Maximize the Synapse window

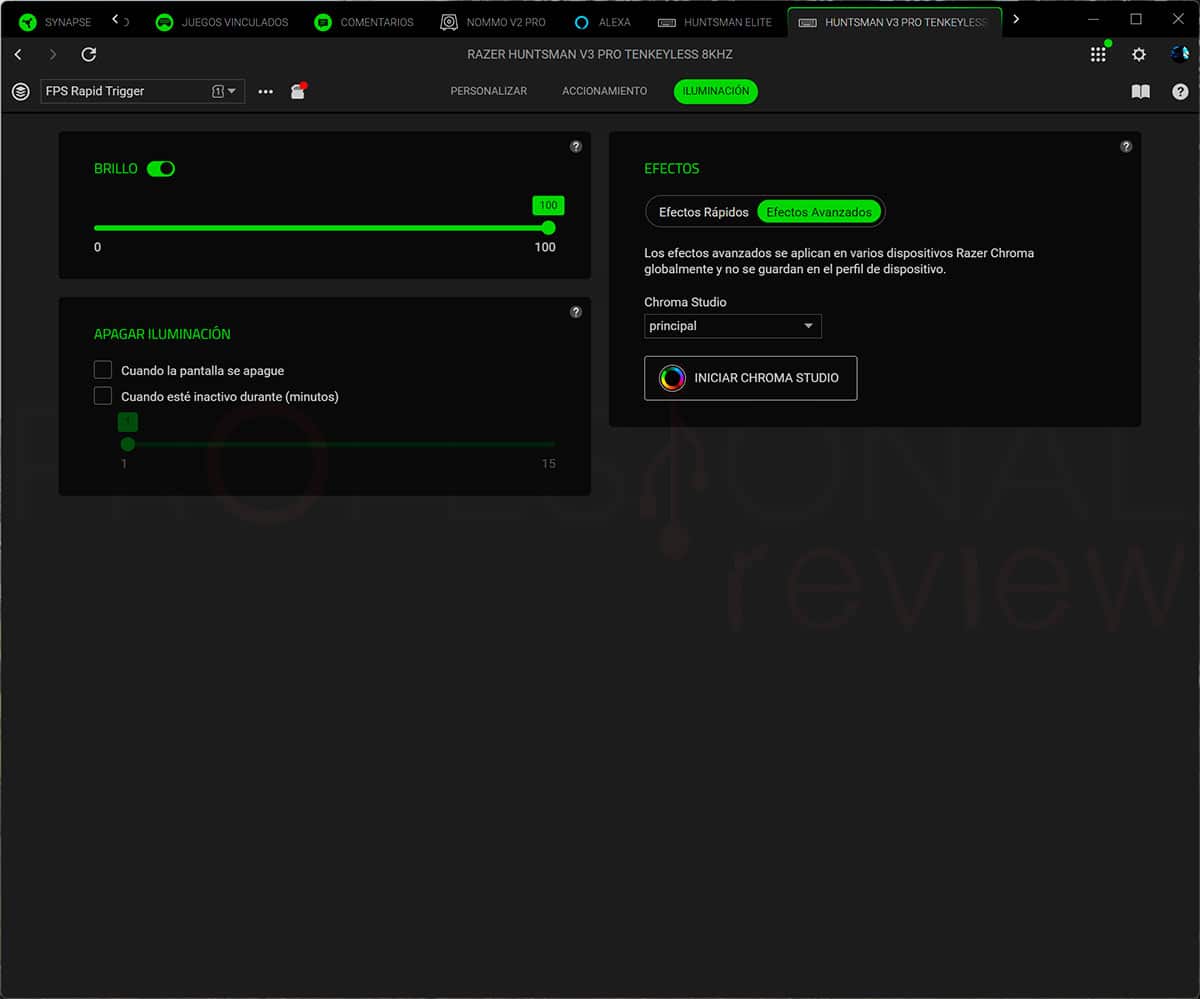coord(1136,19)
